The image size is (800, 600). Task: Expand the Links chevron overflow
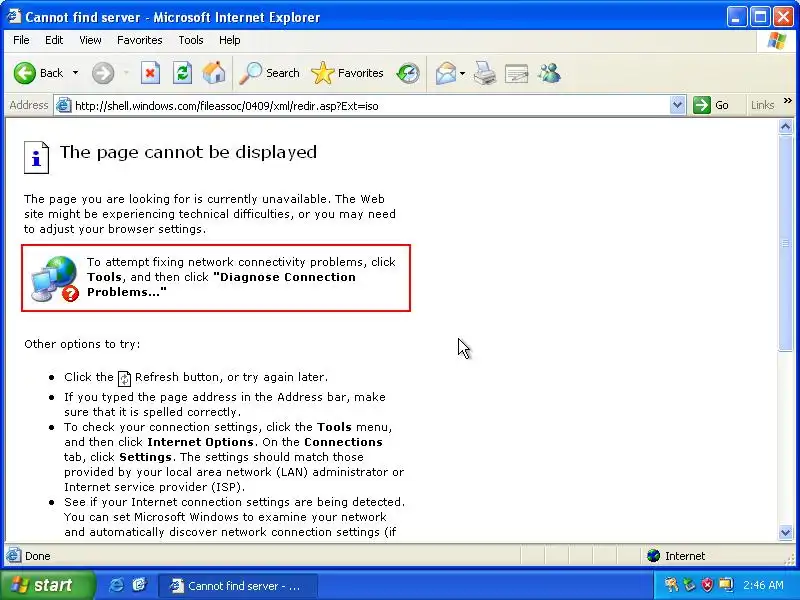(x=788, y=101)
